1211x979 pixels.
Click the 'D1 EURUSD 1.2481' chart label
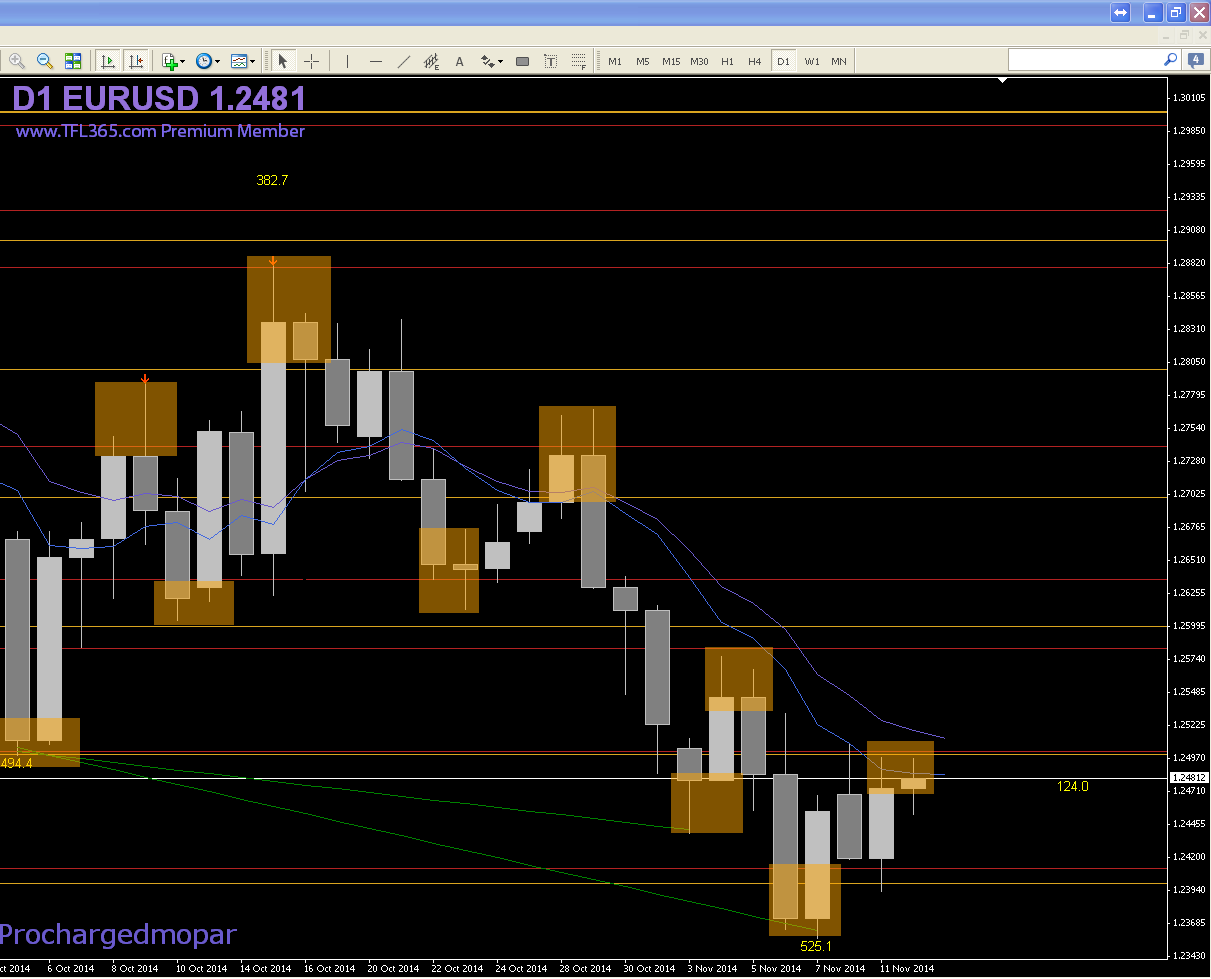(159, 98)
